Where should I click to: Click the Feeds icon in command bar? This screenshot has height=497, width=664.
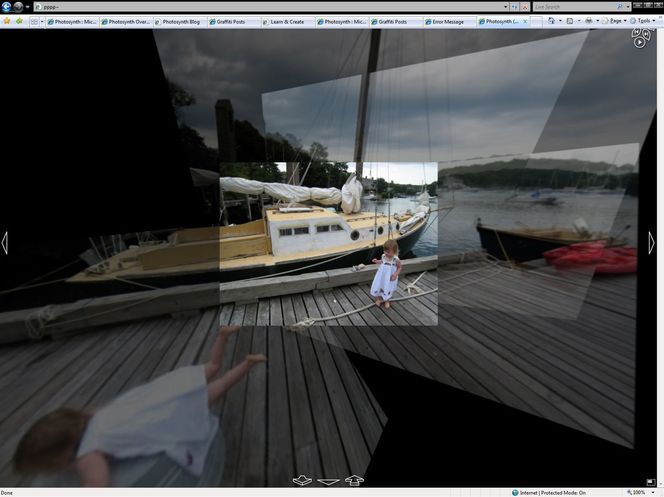[x=570, y=21]
